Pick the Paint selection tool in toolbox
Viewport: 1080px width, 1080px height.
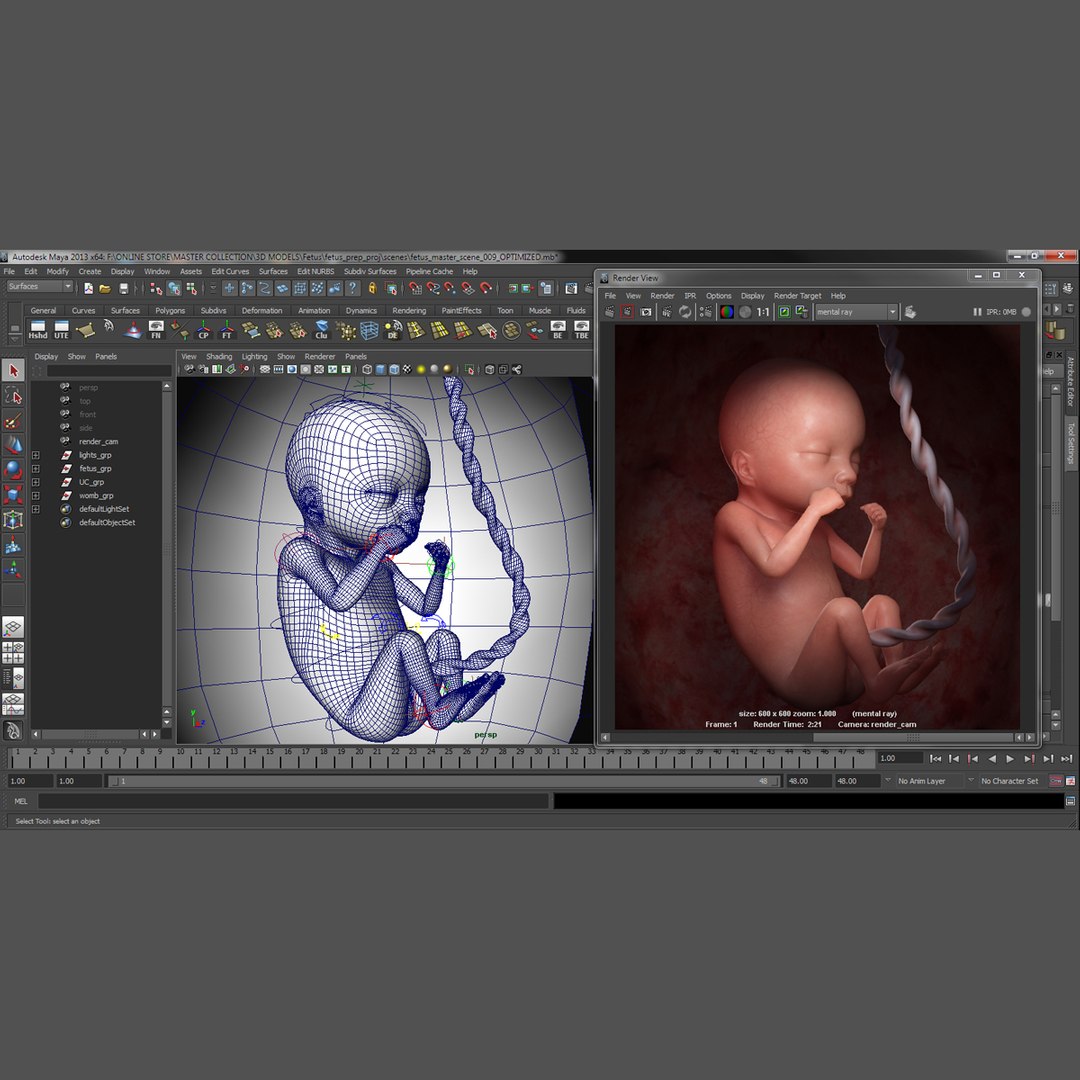[x=13, y=420]
